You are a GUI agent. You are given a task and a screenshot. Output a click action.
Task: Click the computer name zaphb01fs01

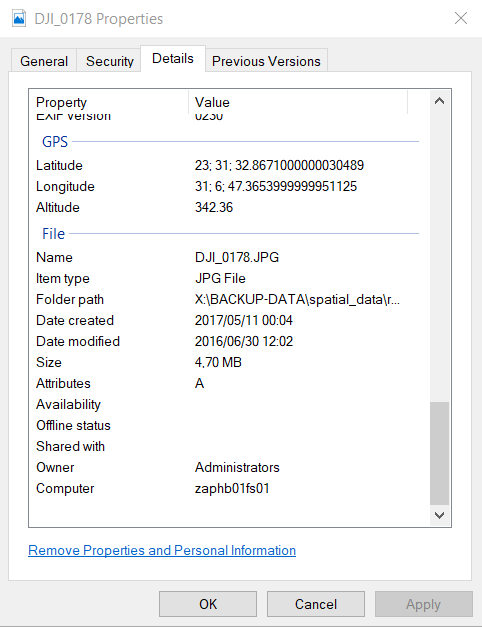coord(232,488)
